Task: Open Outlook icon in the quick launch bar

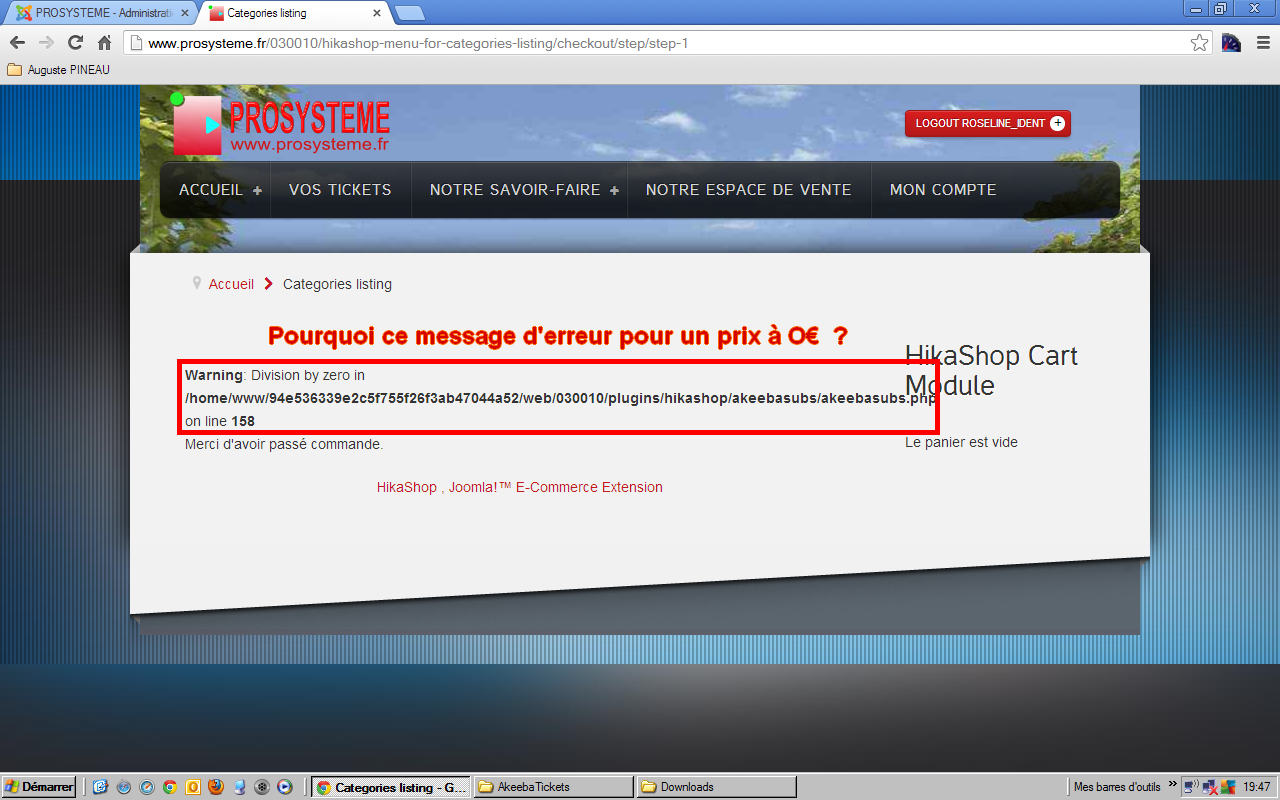Action: [x=193, y=787]
